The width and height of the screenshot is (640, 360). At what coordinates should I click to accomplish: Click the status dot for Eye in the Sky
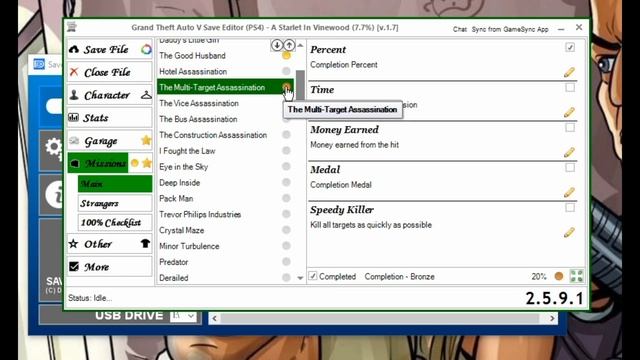(286, 167)
